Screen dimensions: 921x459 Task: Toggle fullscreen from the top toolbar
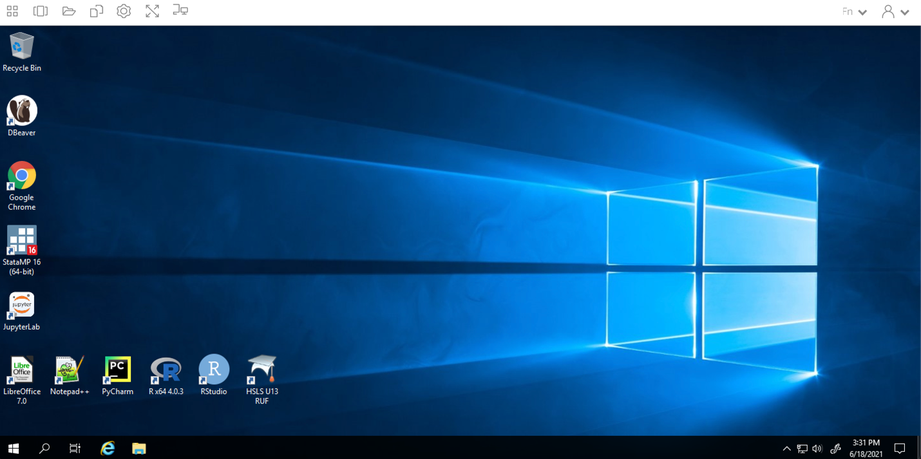[152, 11]
